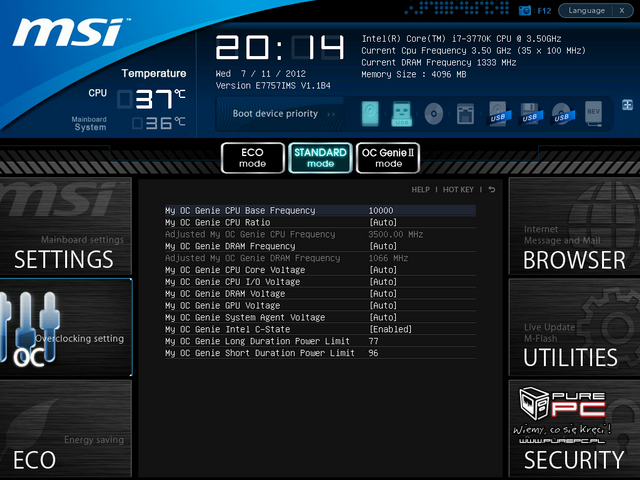The image size is (640, 480).
Task: Click the System temperature 36°C readout
Action: [x=159, y=123]
